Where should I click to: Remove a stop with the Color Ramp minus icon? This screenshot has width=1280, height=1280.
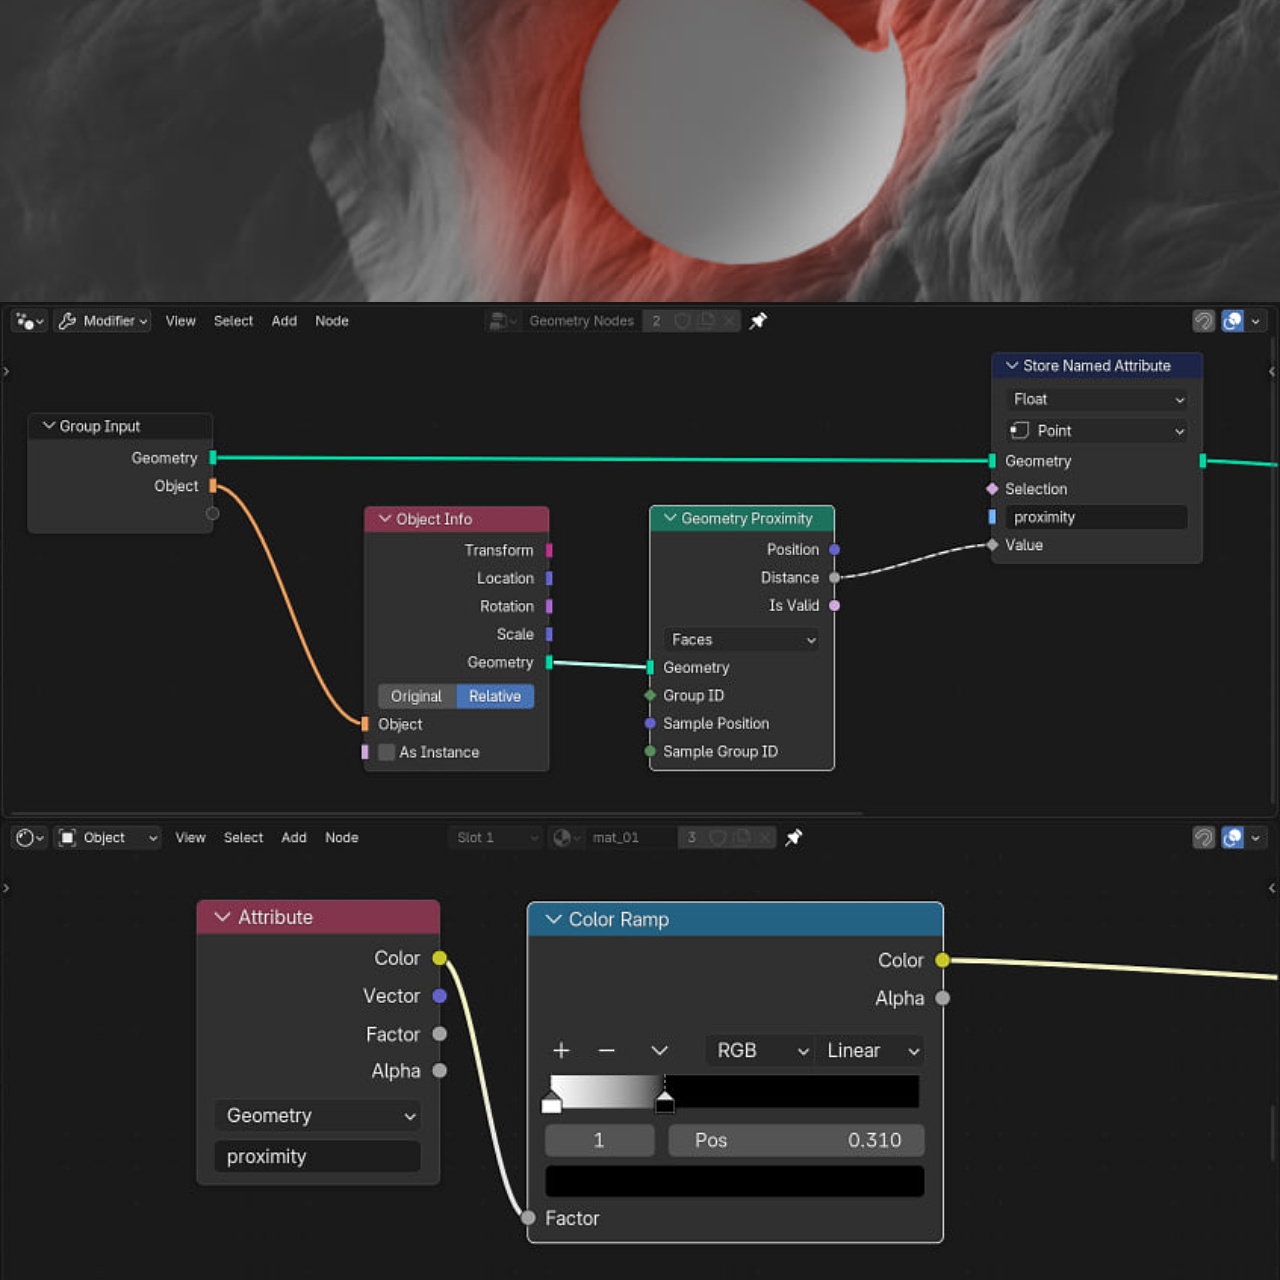606,1050
